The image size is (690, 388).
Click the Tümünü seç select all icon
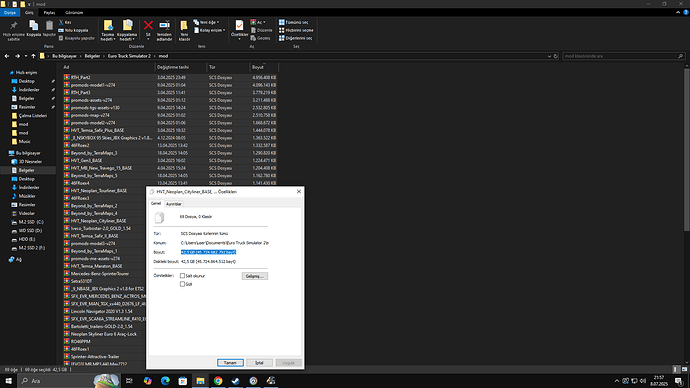coord(282,22)
